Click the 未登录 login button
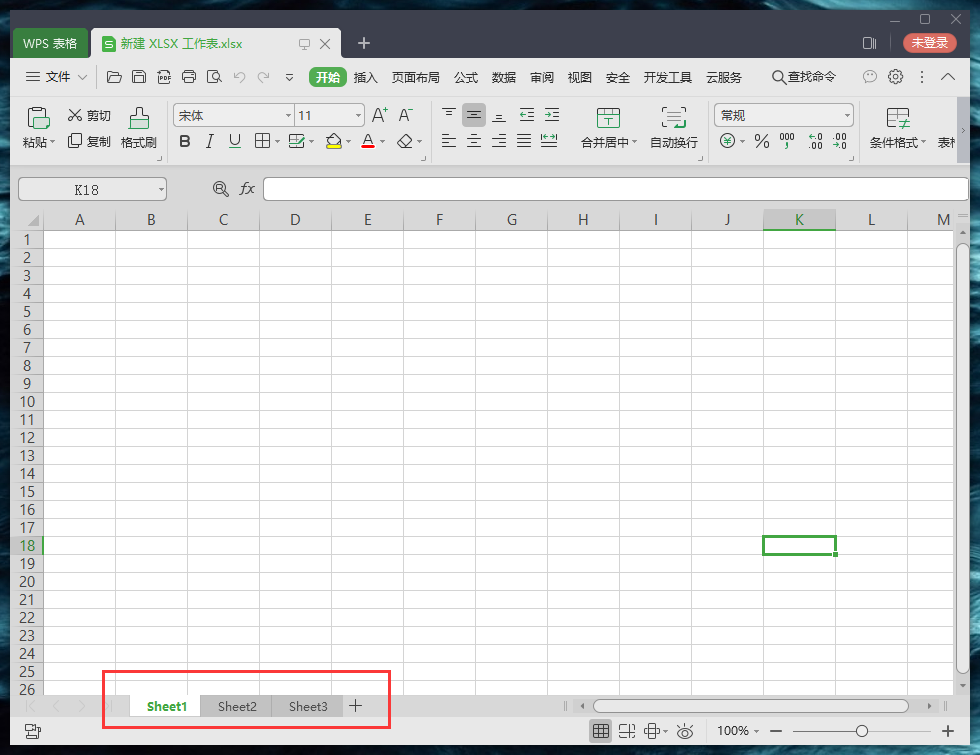The image size is (980, 755). pyautogui.click(x=929, y=43)
